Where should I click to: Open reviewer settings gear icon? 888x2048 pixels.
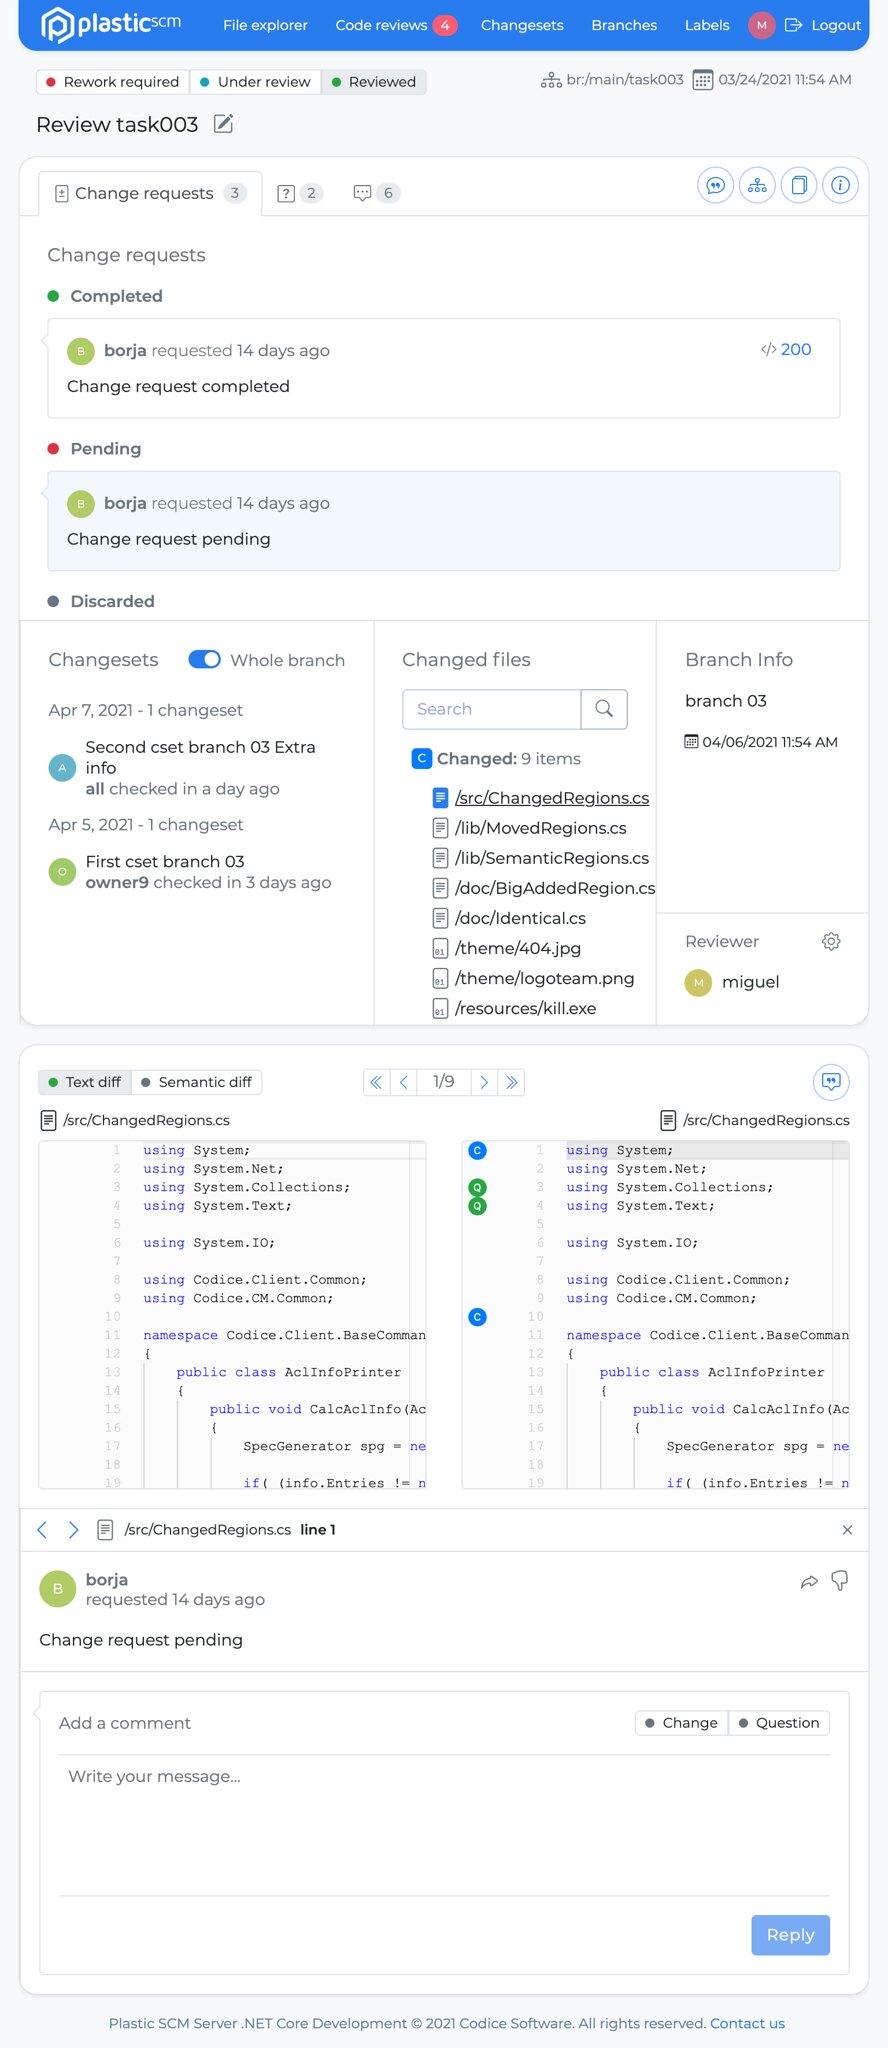[831, 941]
